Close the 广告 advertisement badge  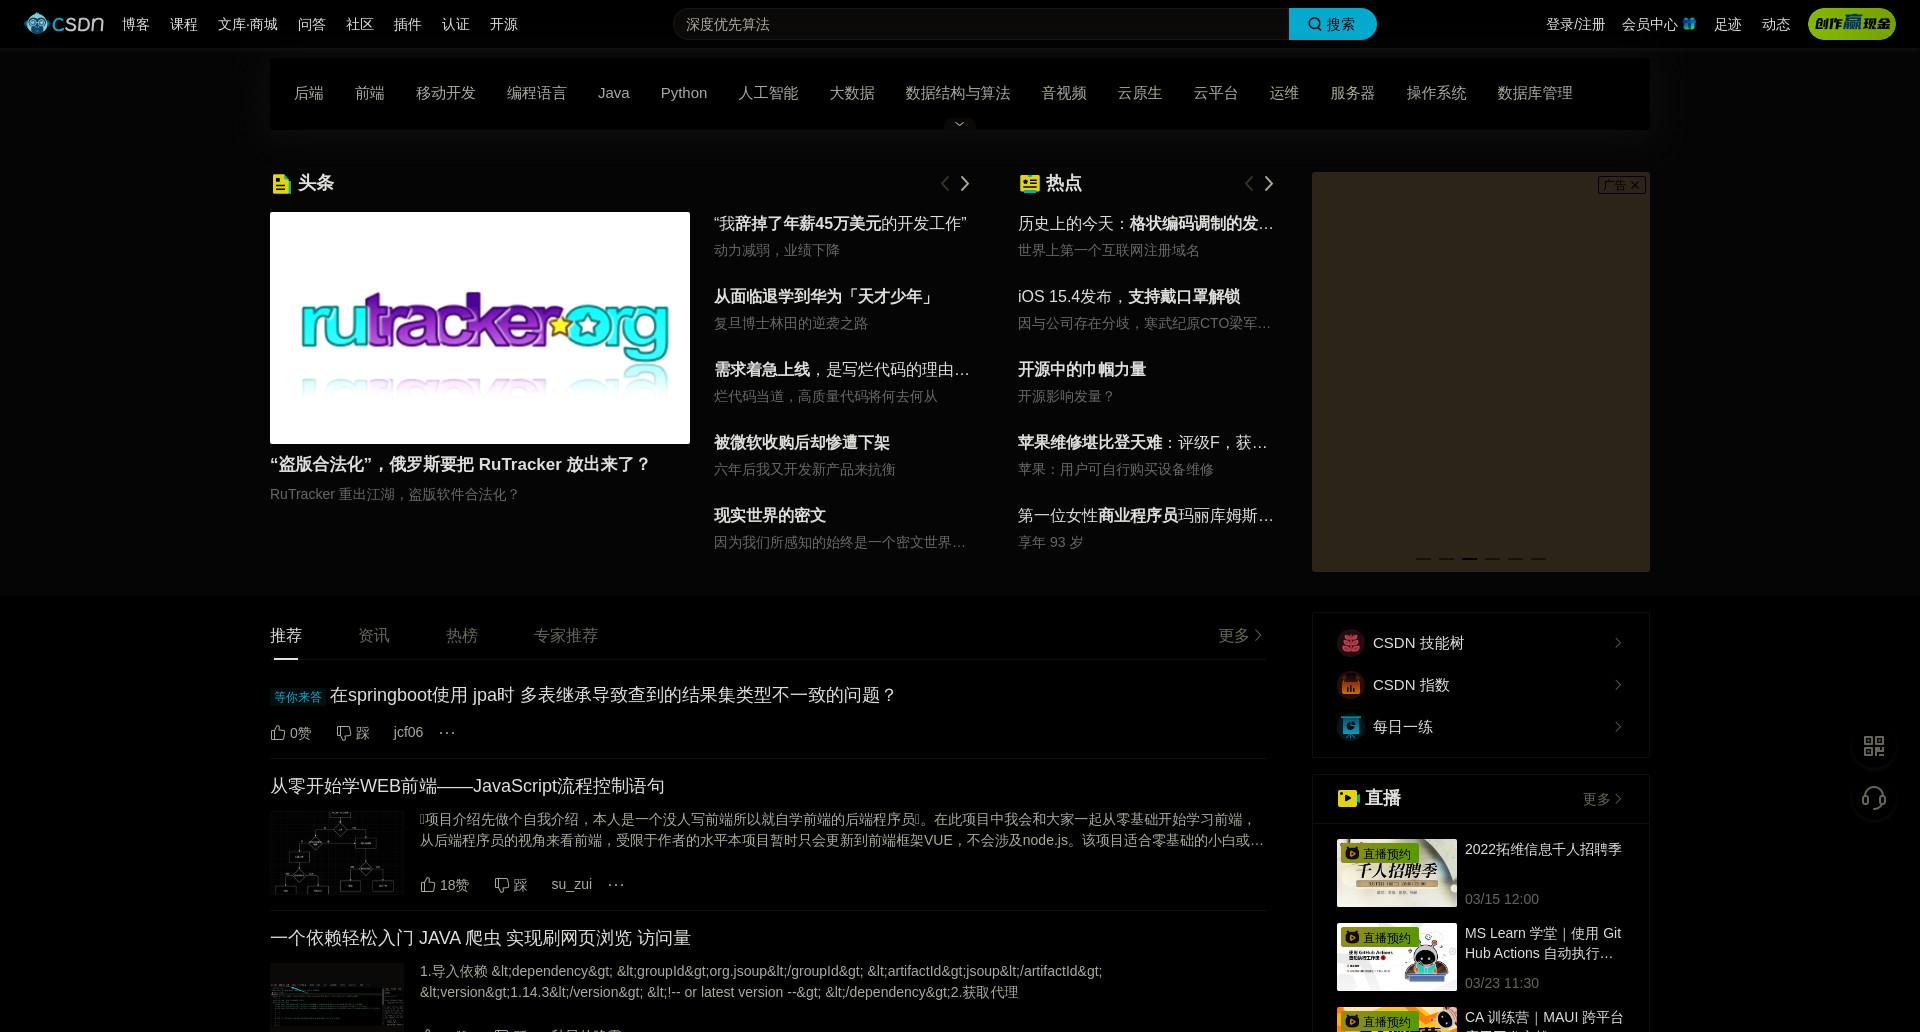pyautogui.click(x=1635, y=185)
